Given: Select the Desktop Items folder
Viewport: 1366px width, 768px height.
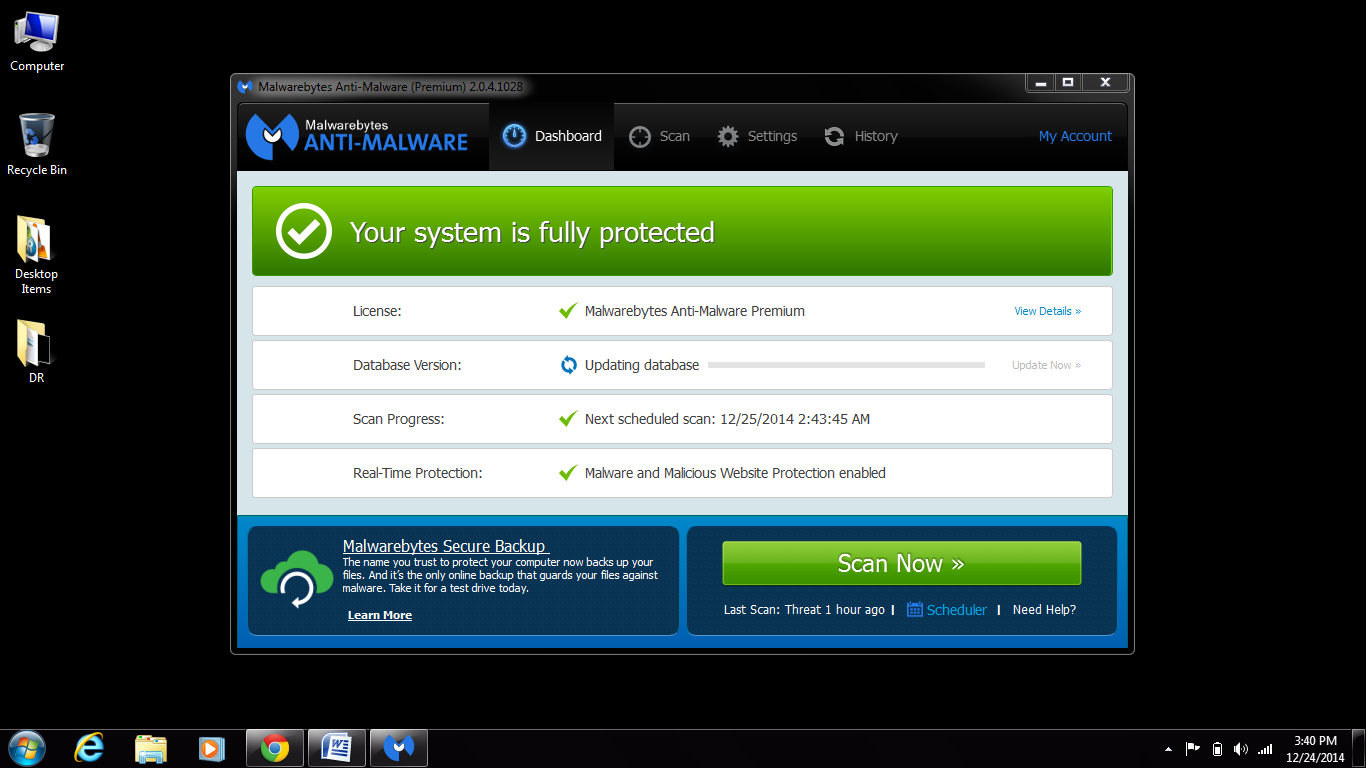Looking at the screenshot, I should (x=36, y=255).
